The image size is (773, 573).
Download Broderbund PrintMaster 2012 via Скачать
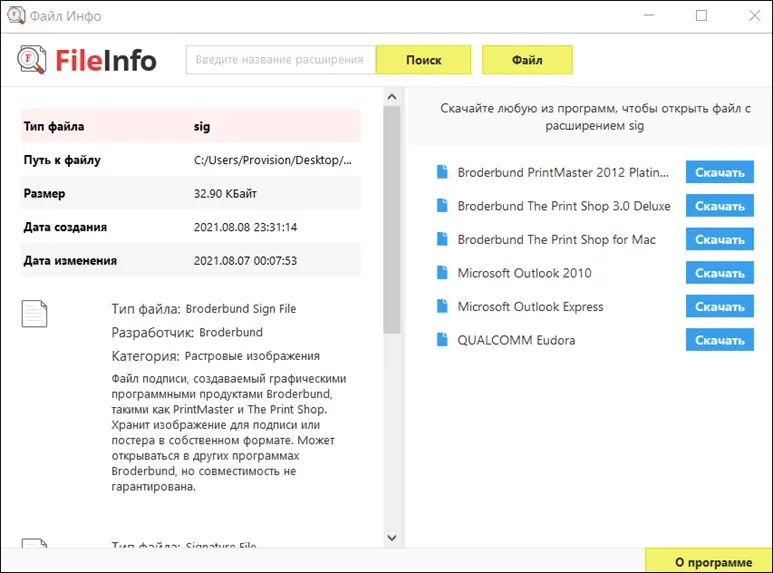coord(719,172)
